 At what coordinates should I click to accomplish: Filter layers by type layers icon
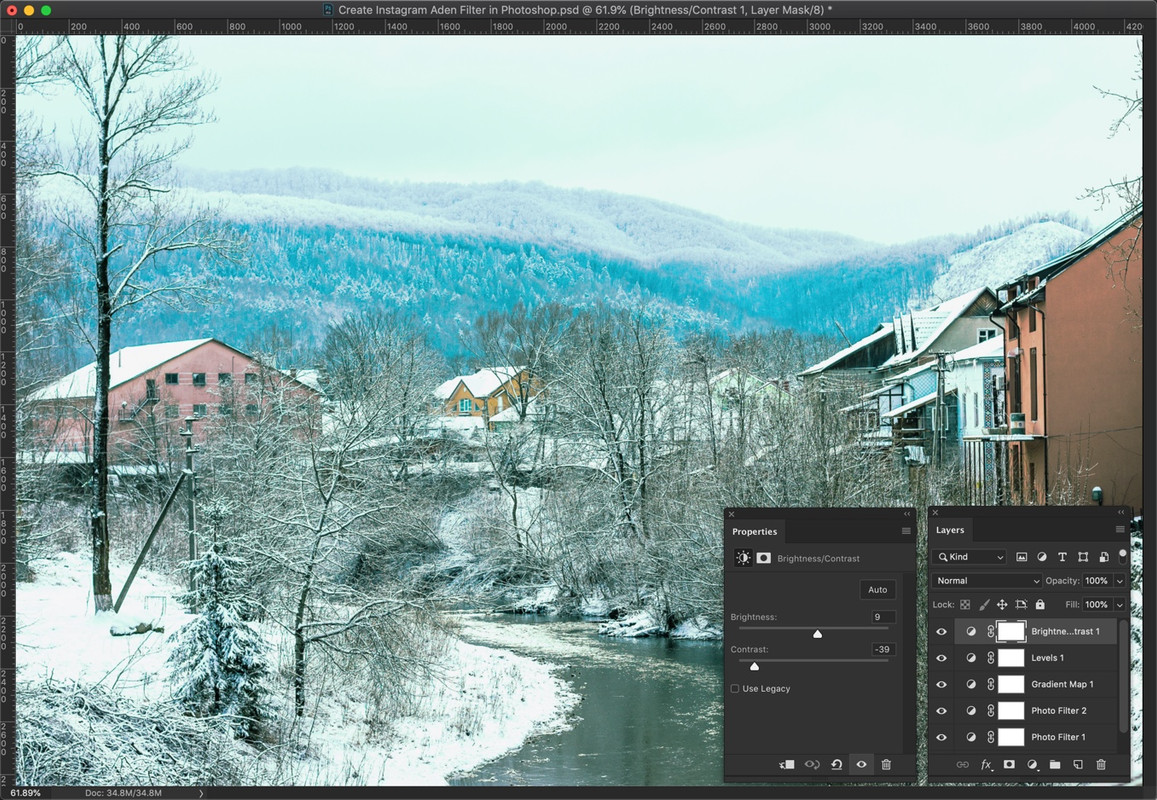click(x=1062, y=557)
